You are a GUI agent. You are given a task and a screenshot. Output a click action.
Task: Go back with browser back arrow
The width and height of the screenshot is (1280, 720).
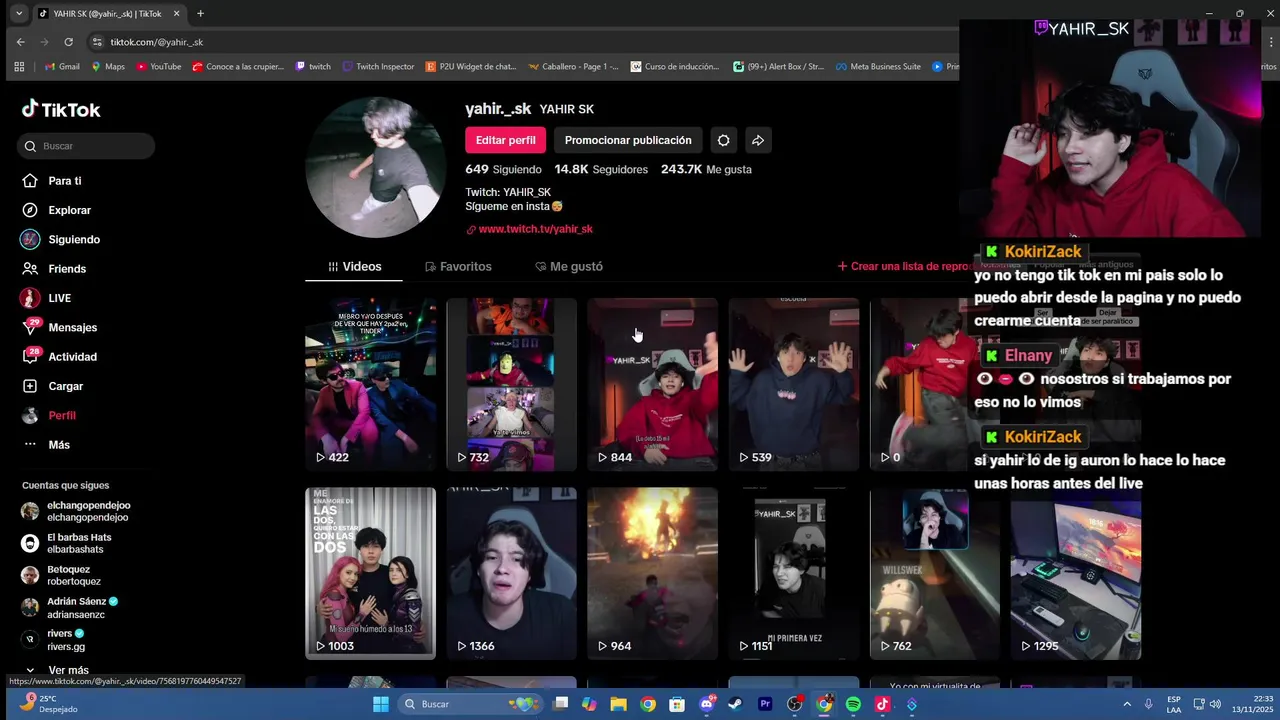click(x=20, y=42)
